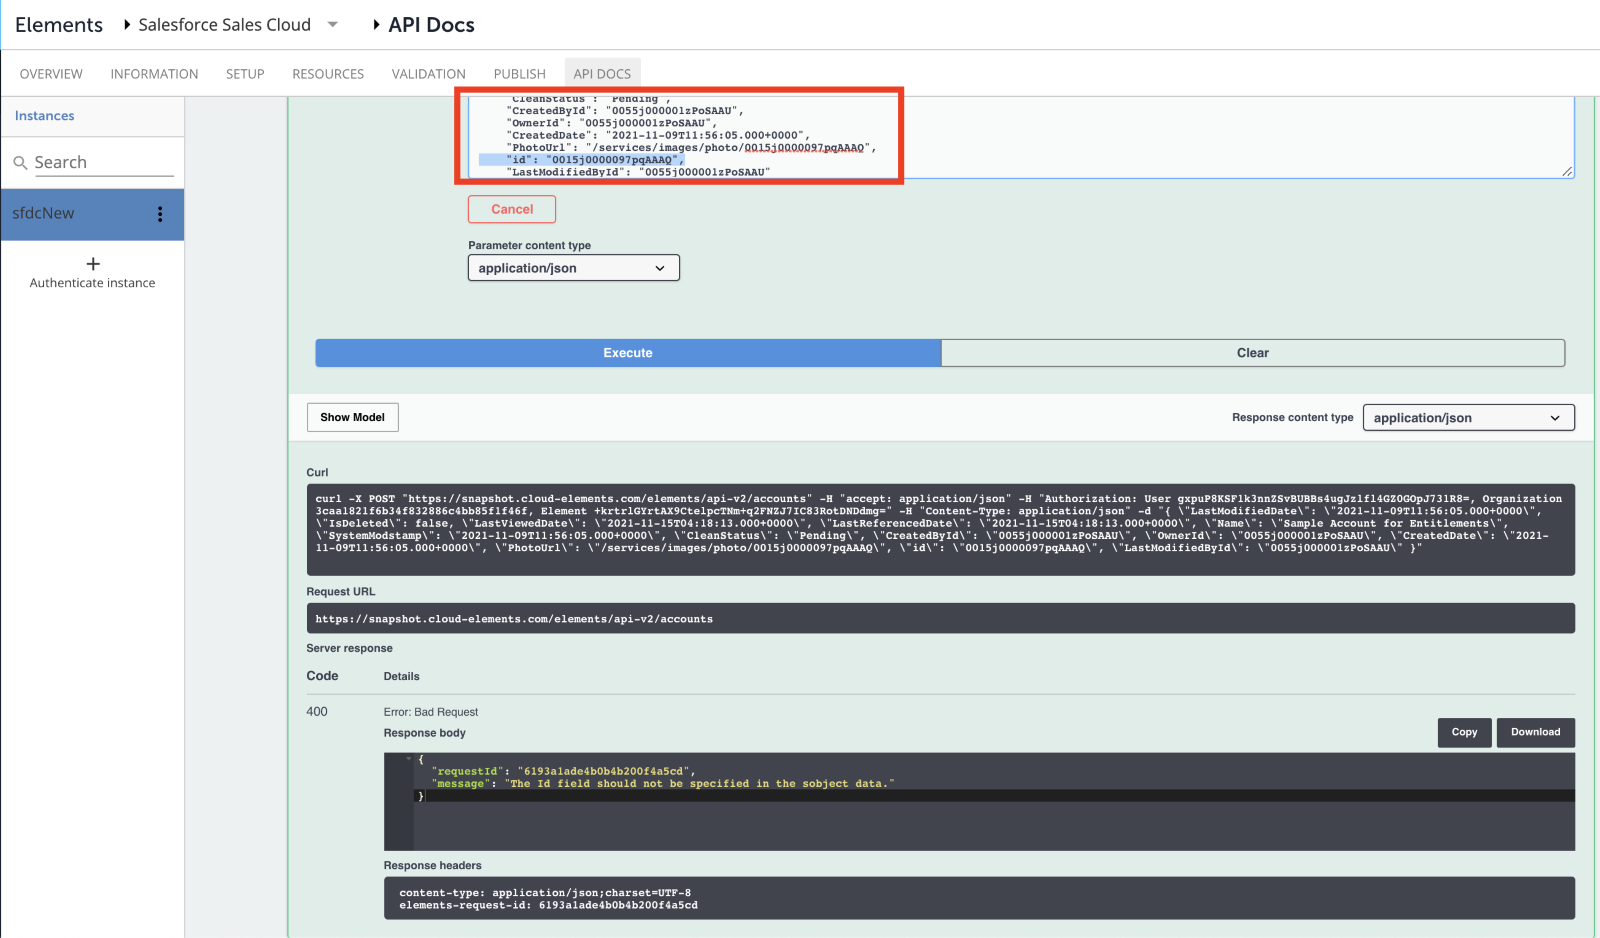Image resolution: width=1600 pixels, height=938 pixels.
Task: Click the "Curl" label
Action: (317, 473)
